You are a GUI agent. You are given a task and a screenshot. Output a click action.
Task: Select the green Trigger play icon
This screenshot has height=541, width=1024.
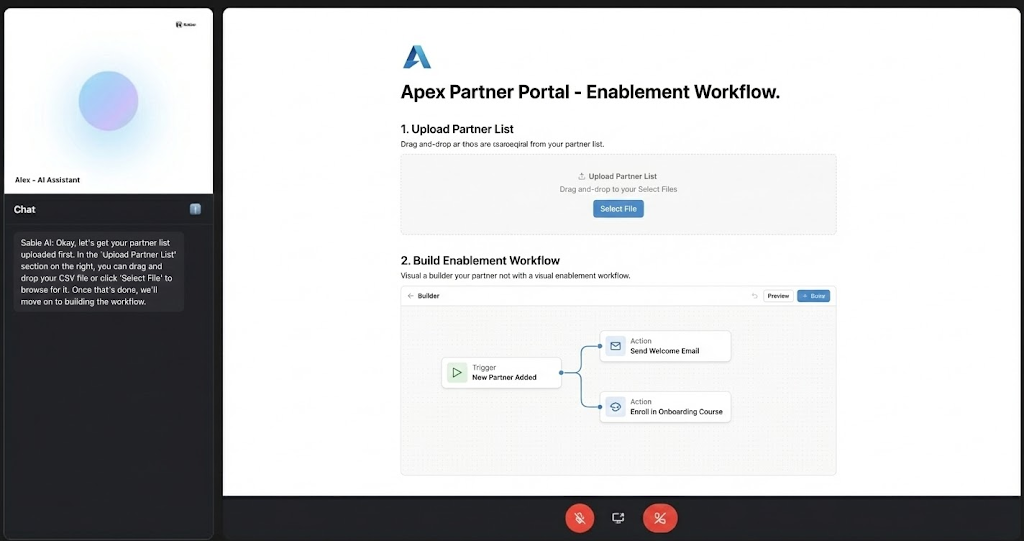(x=456, y=373)
